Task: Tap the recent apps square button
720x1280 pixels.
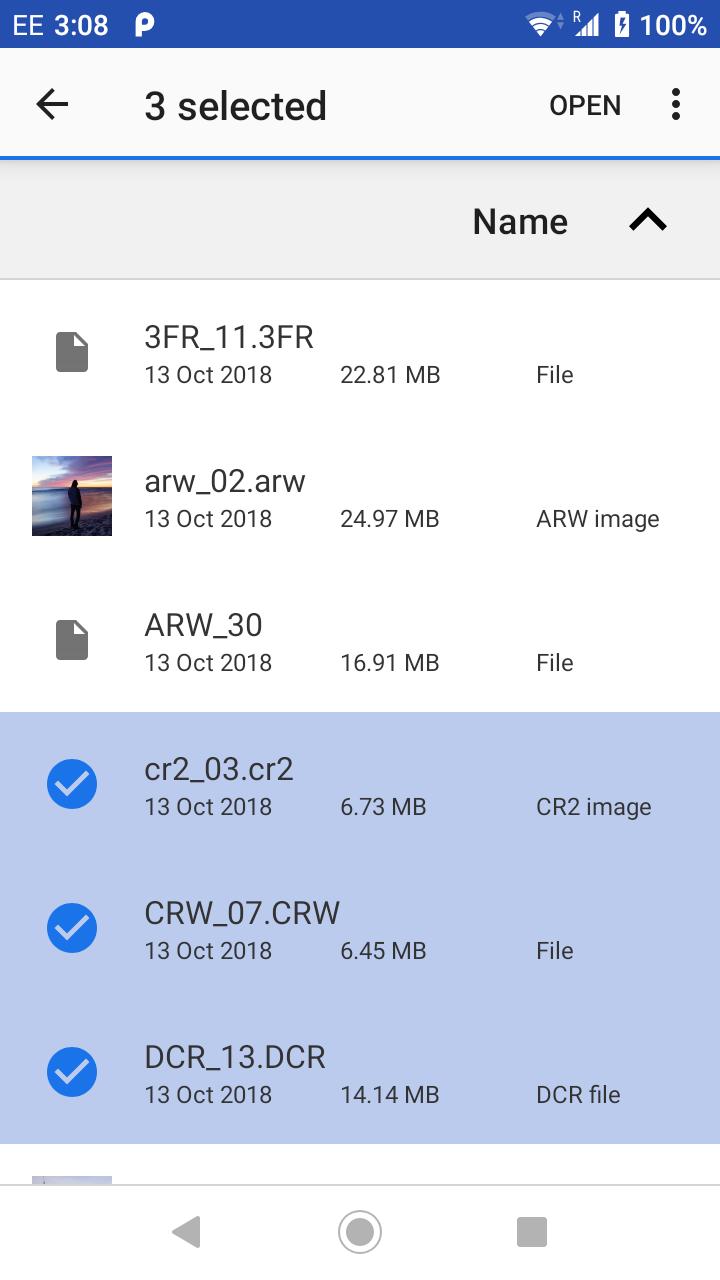Action: 532,1232
